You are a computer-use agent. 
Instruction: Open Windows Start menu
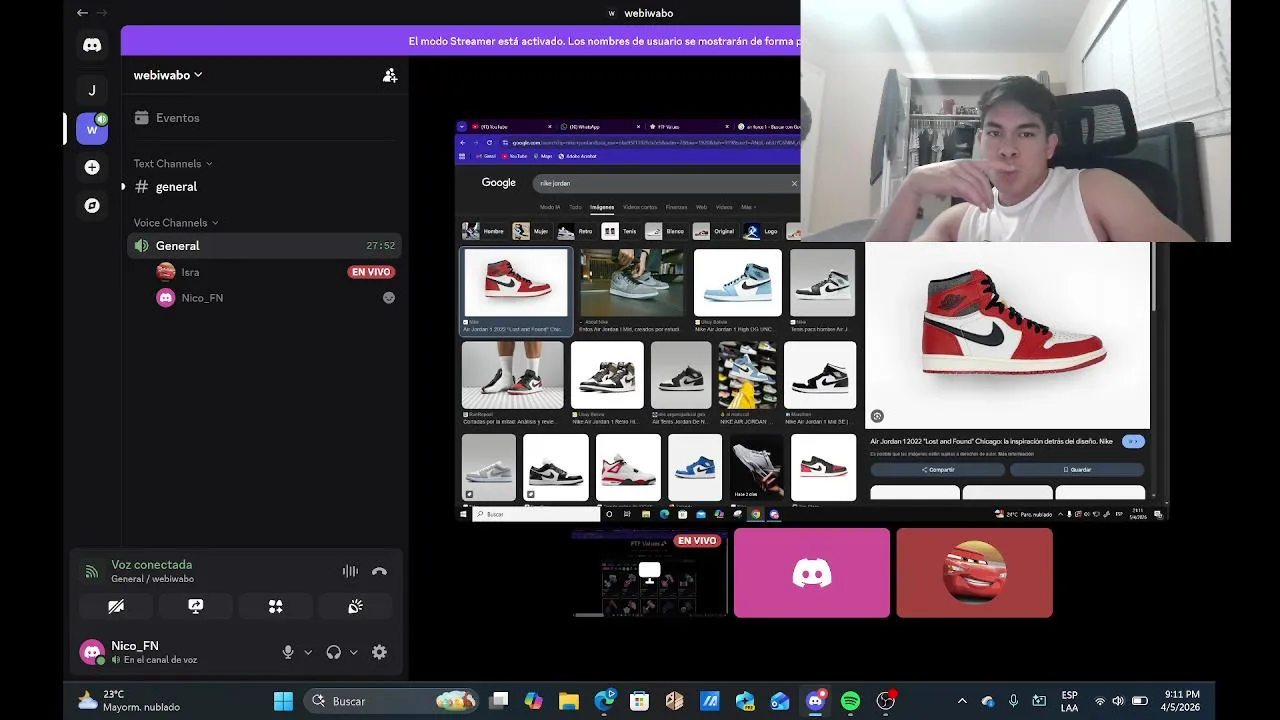[x=284, y=701]
